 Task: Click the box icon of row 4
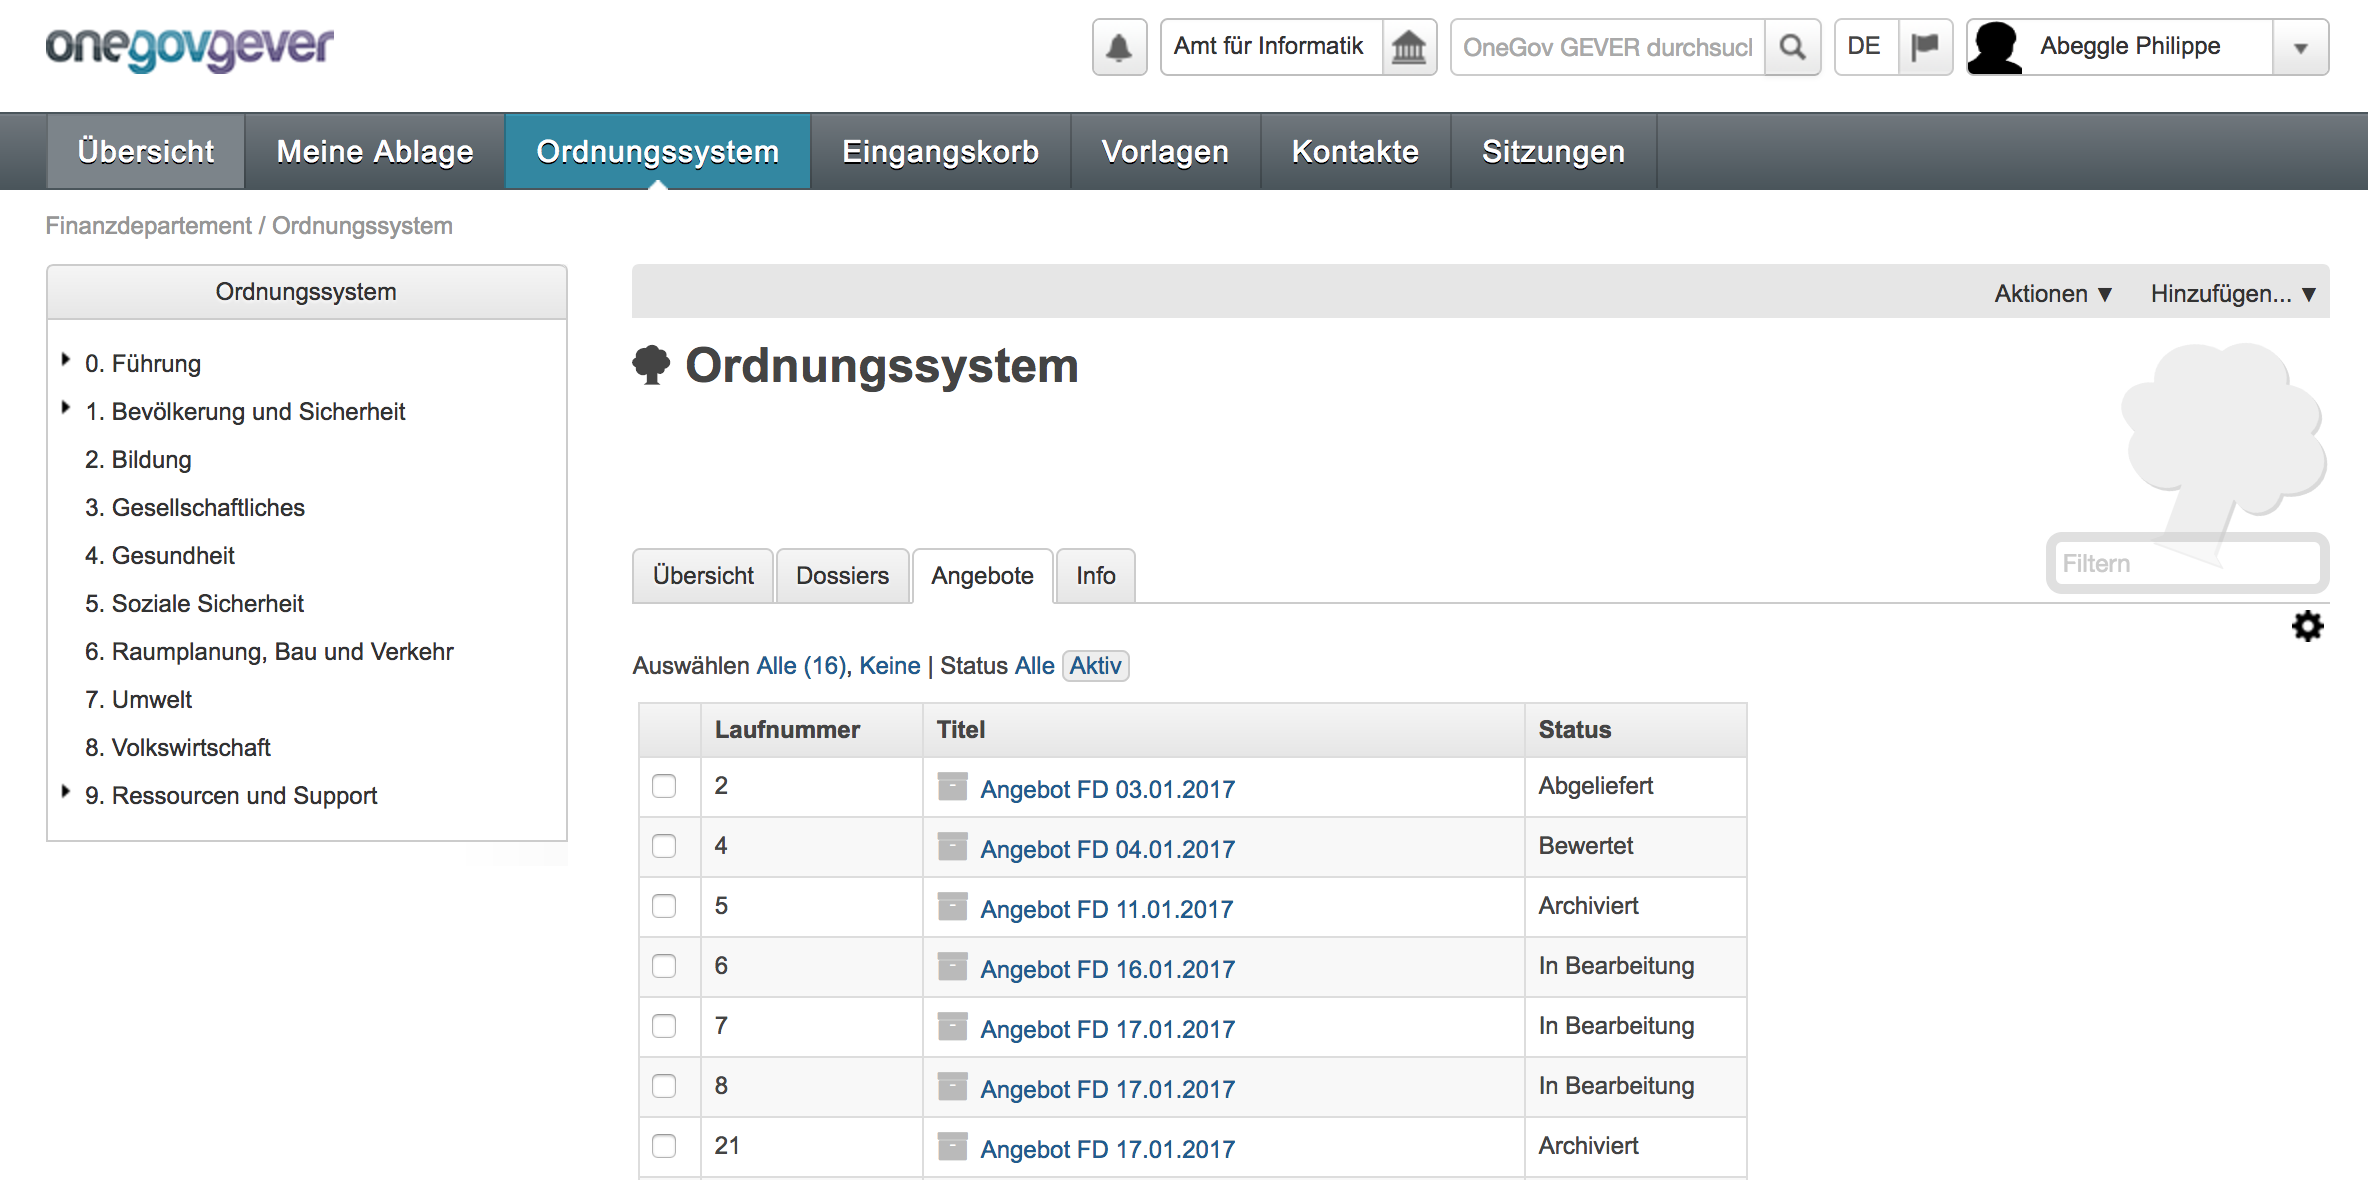pos(952,847)
